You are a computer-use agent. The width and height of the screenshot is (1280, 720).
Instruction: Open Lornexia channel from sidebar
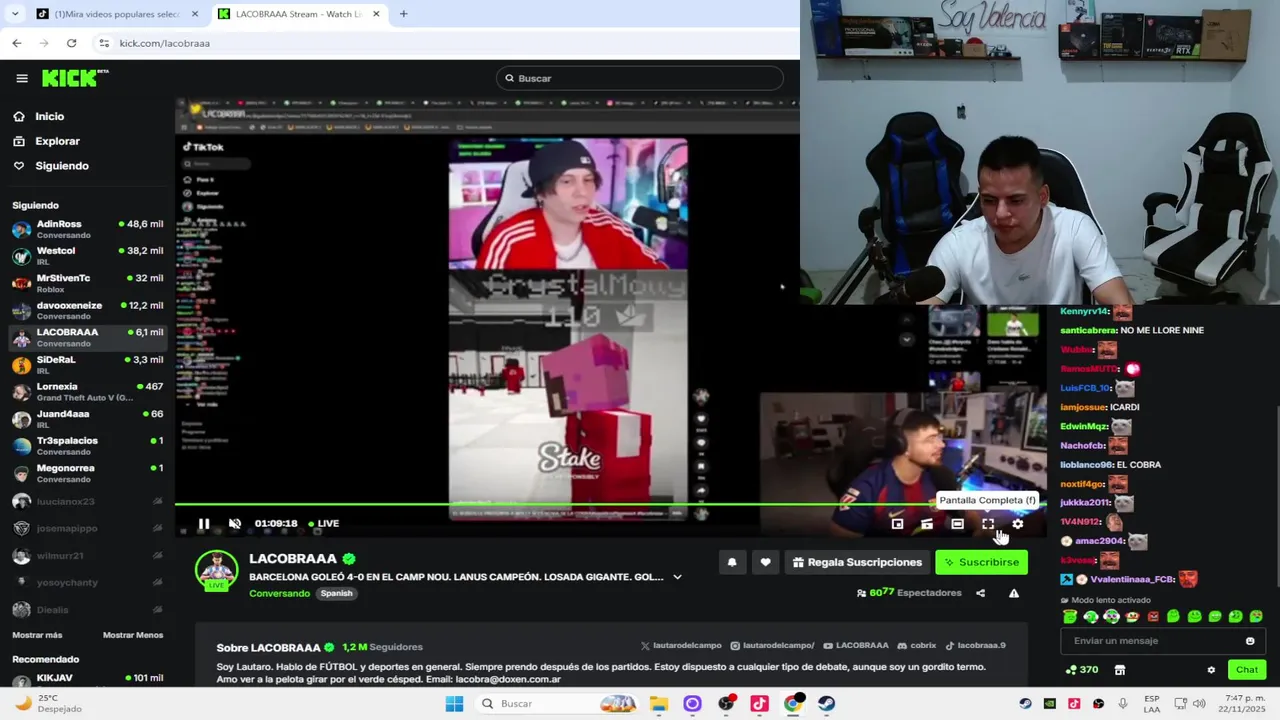[88, 392]
